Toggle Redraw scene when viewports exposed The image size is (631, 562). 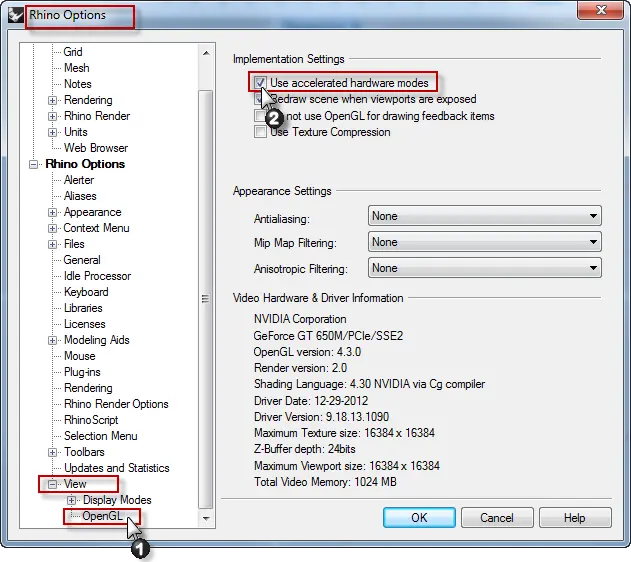[x=261, y=100]
